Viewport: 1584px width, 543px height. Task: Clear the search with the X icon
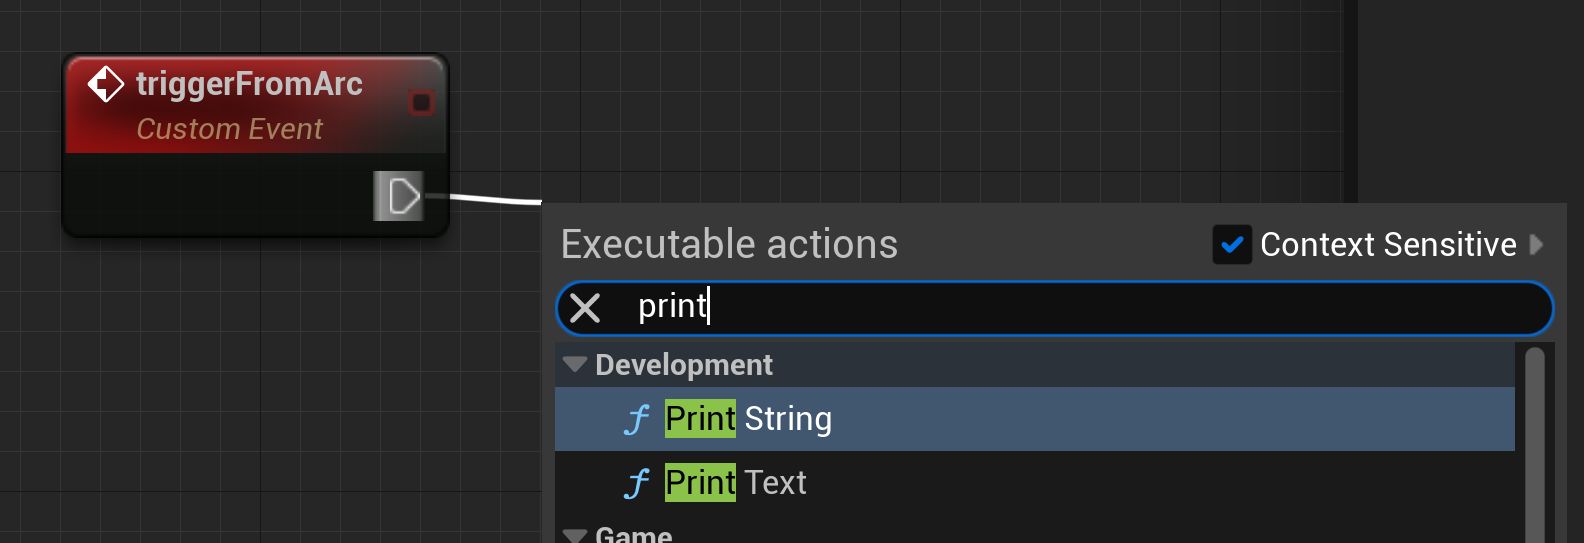pyautogui.click(x=585, y=308)
